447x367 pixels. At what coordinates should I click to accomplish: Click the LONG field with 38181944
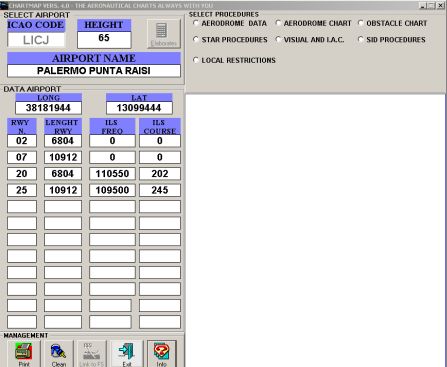coord(48,108)
